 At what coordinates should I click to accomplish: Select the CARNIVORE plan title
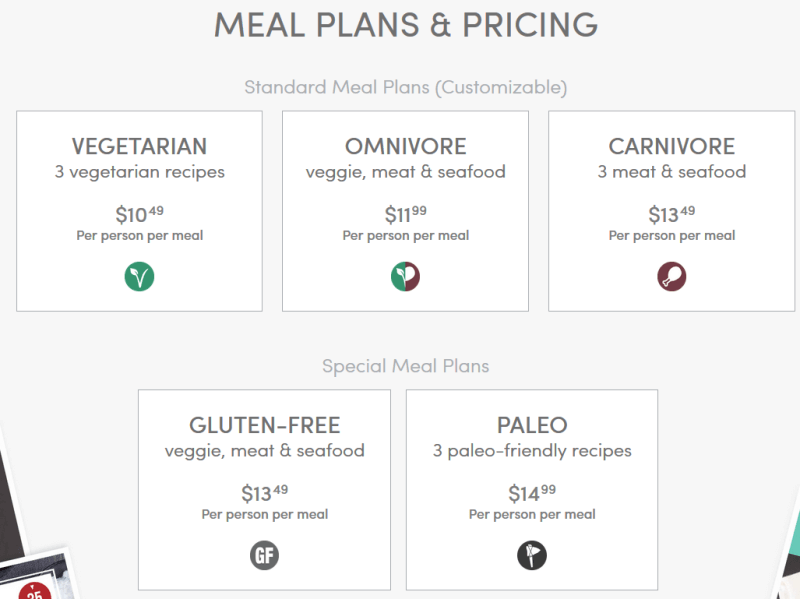pyautogui.click(x=671, y=146)
